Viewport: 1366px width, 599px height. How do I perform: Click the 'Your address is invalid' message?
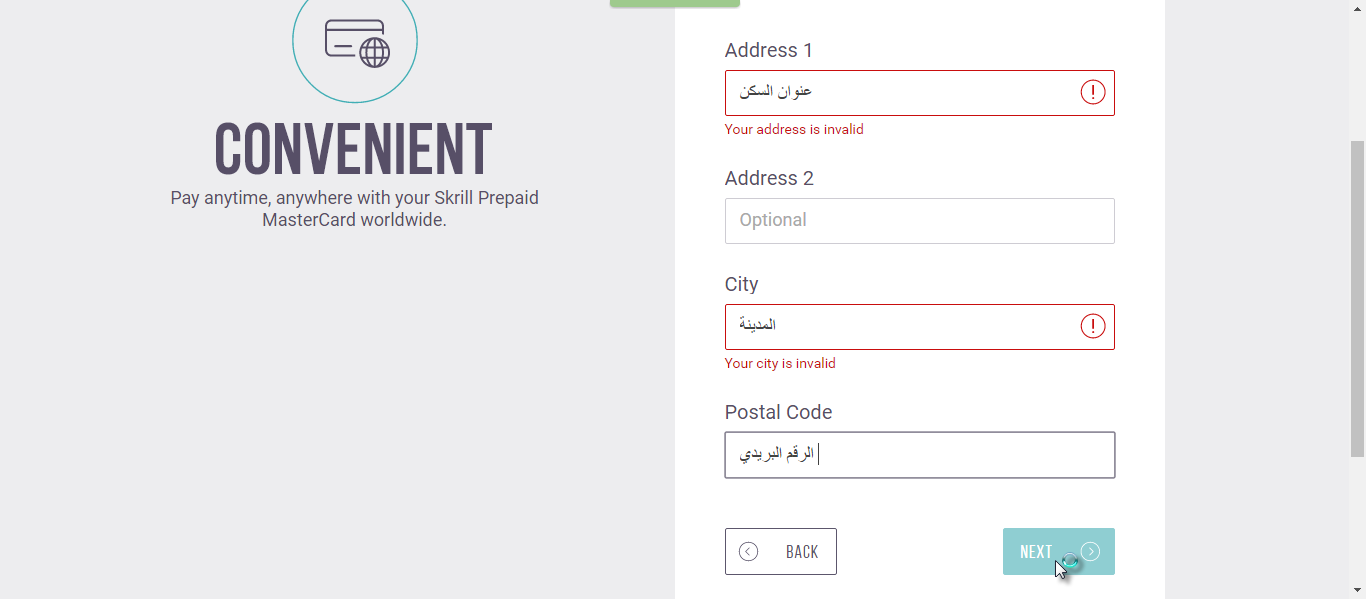pos(794,129)
